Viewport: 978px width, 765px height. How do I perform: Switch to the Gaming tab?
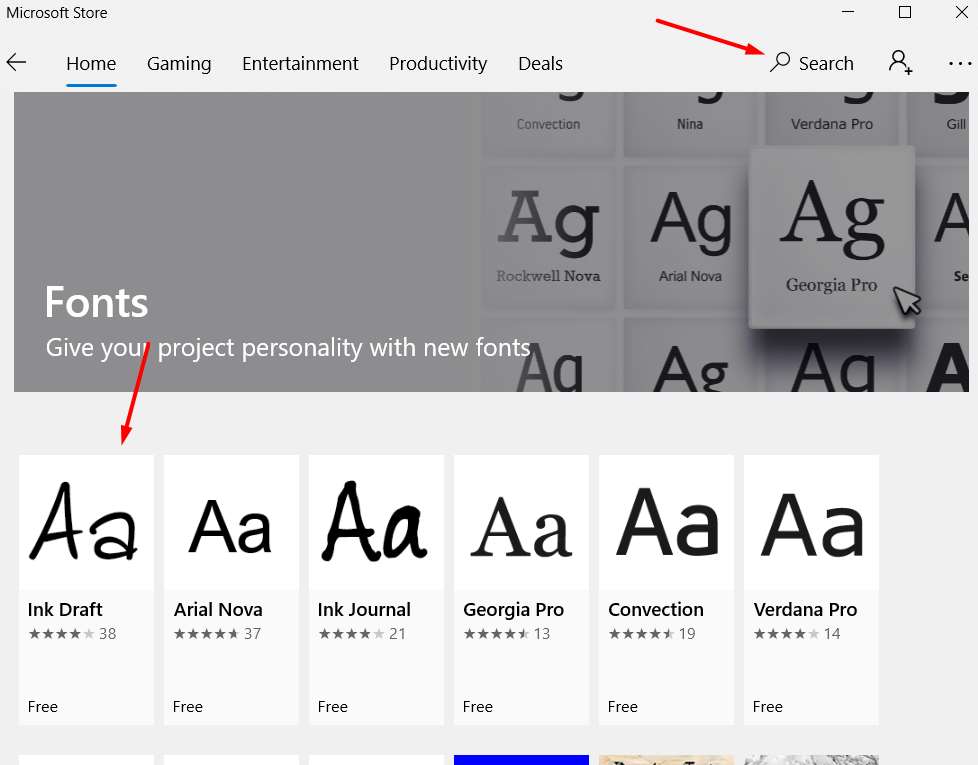(x=179, y=63)
